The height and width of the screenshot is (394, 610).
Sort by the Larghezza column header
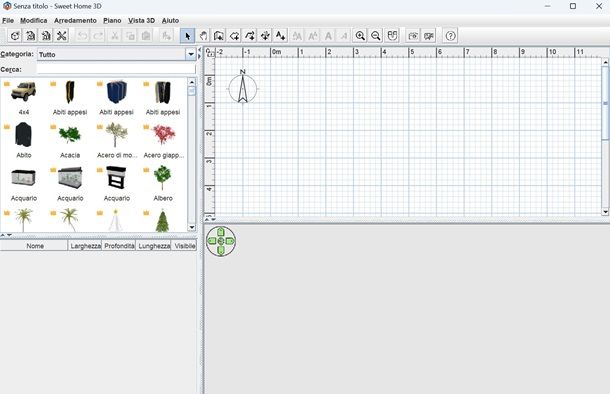coord(85,246)
